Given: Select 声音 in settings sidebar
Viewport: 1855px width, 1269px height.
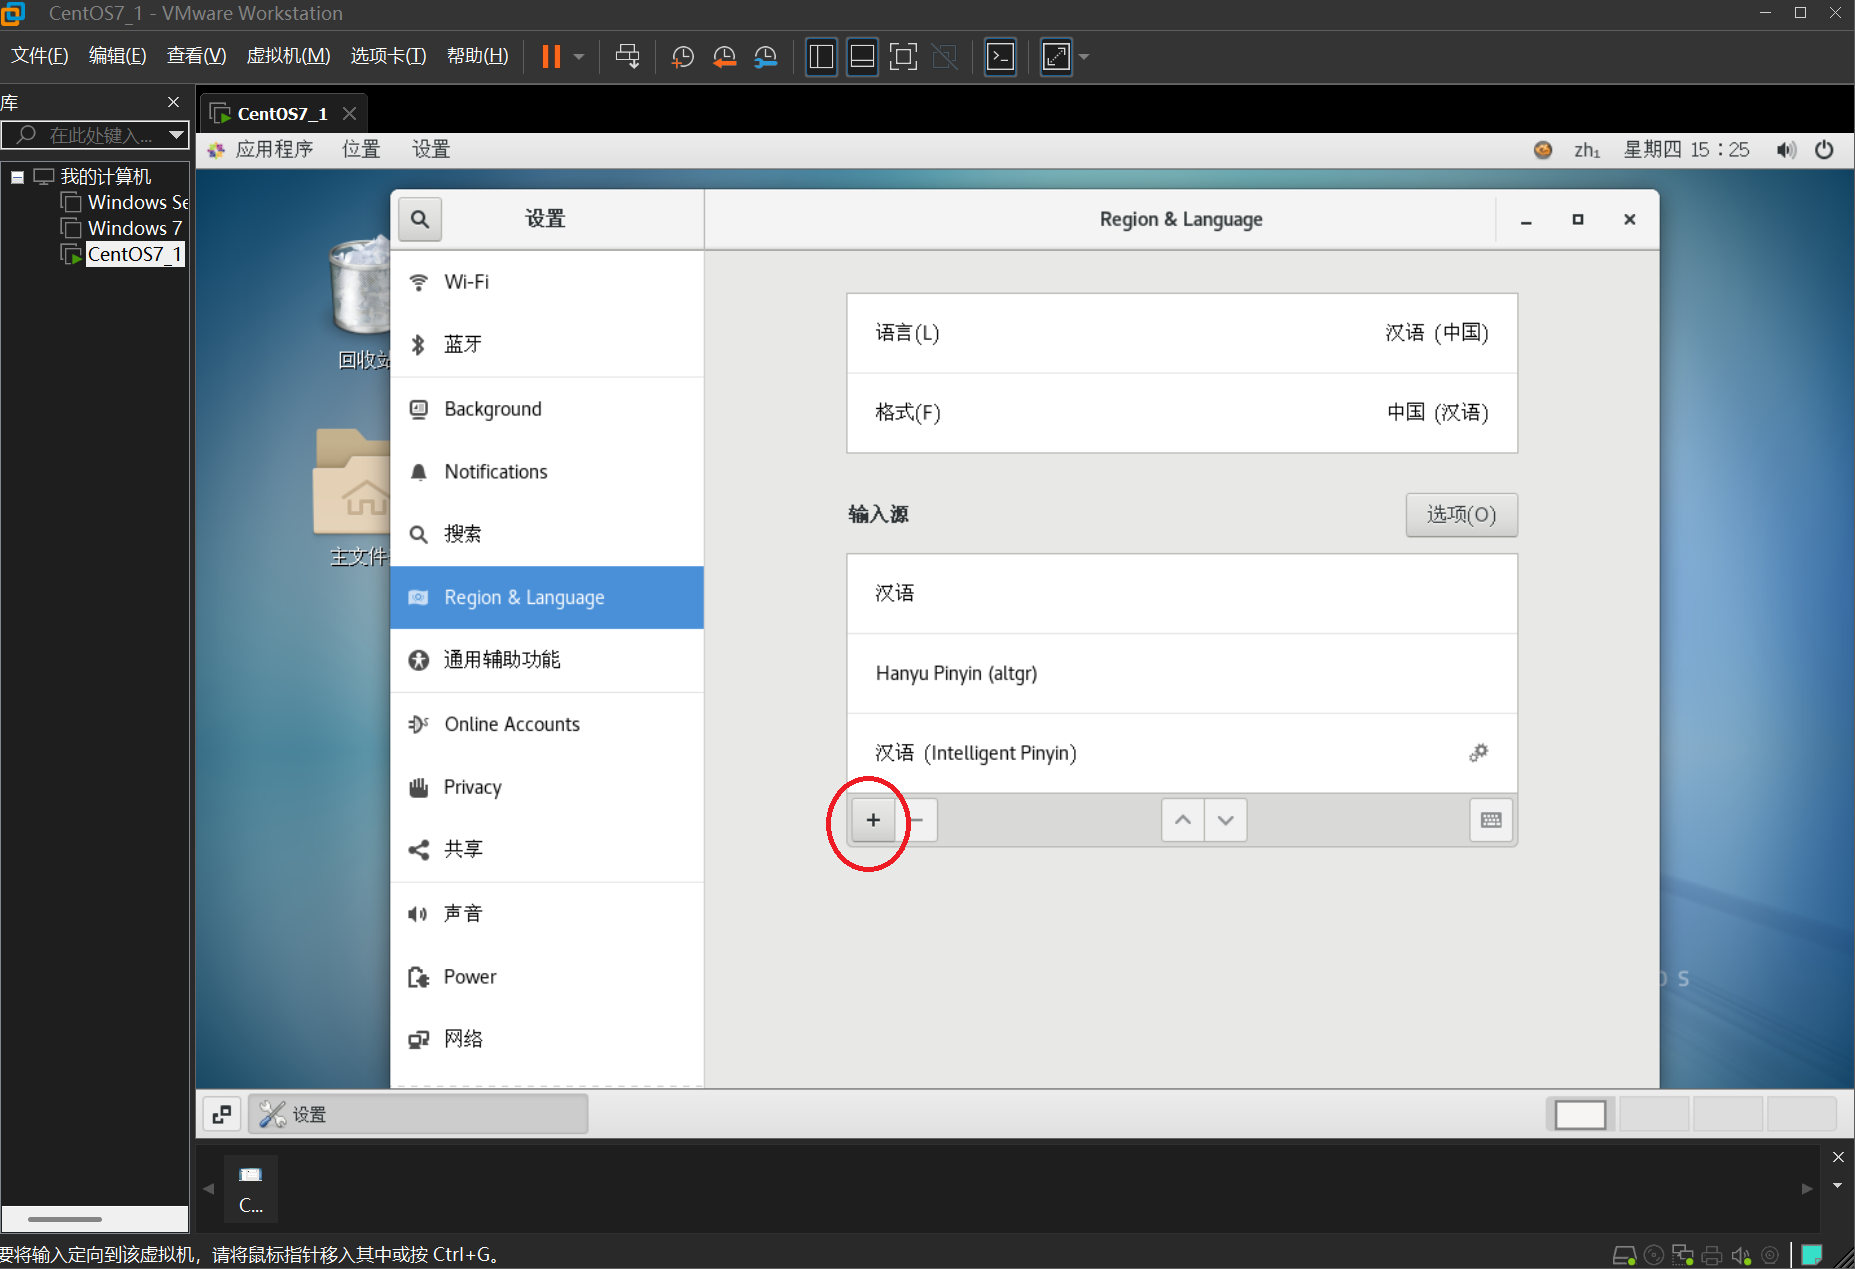Looking at the screenshot, I should coord(547,914).
